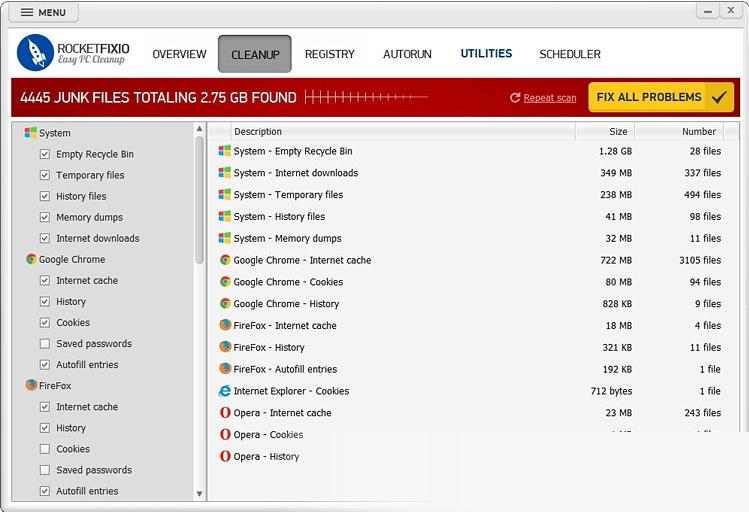Viewport: 749px width, 512px height.
Task: Click the category tree scroll up arrow
Action: pos(200,128)
